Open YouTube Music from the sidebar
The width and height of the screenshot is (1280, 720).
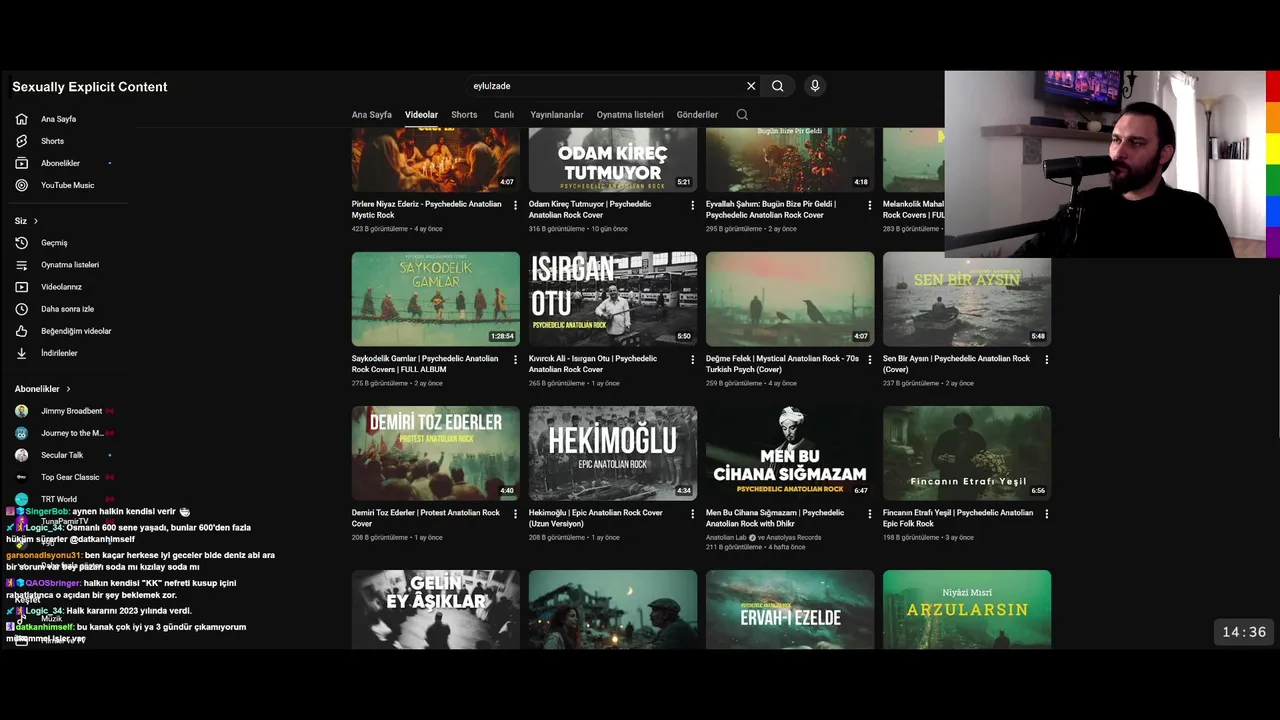(x=67, y=185)
